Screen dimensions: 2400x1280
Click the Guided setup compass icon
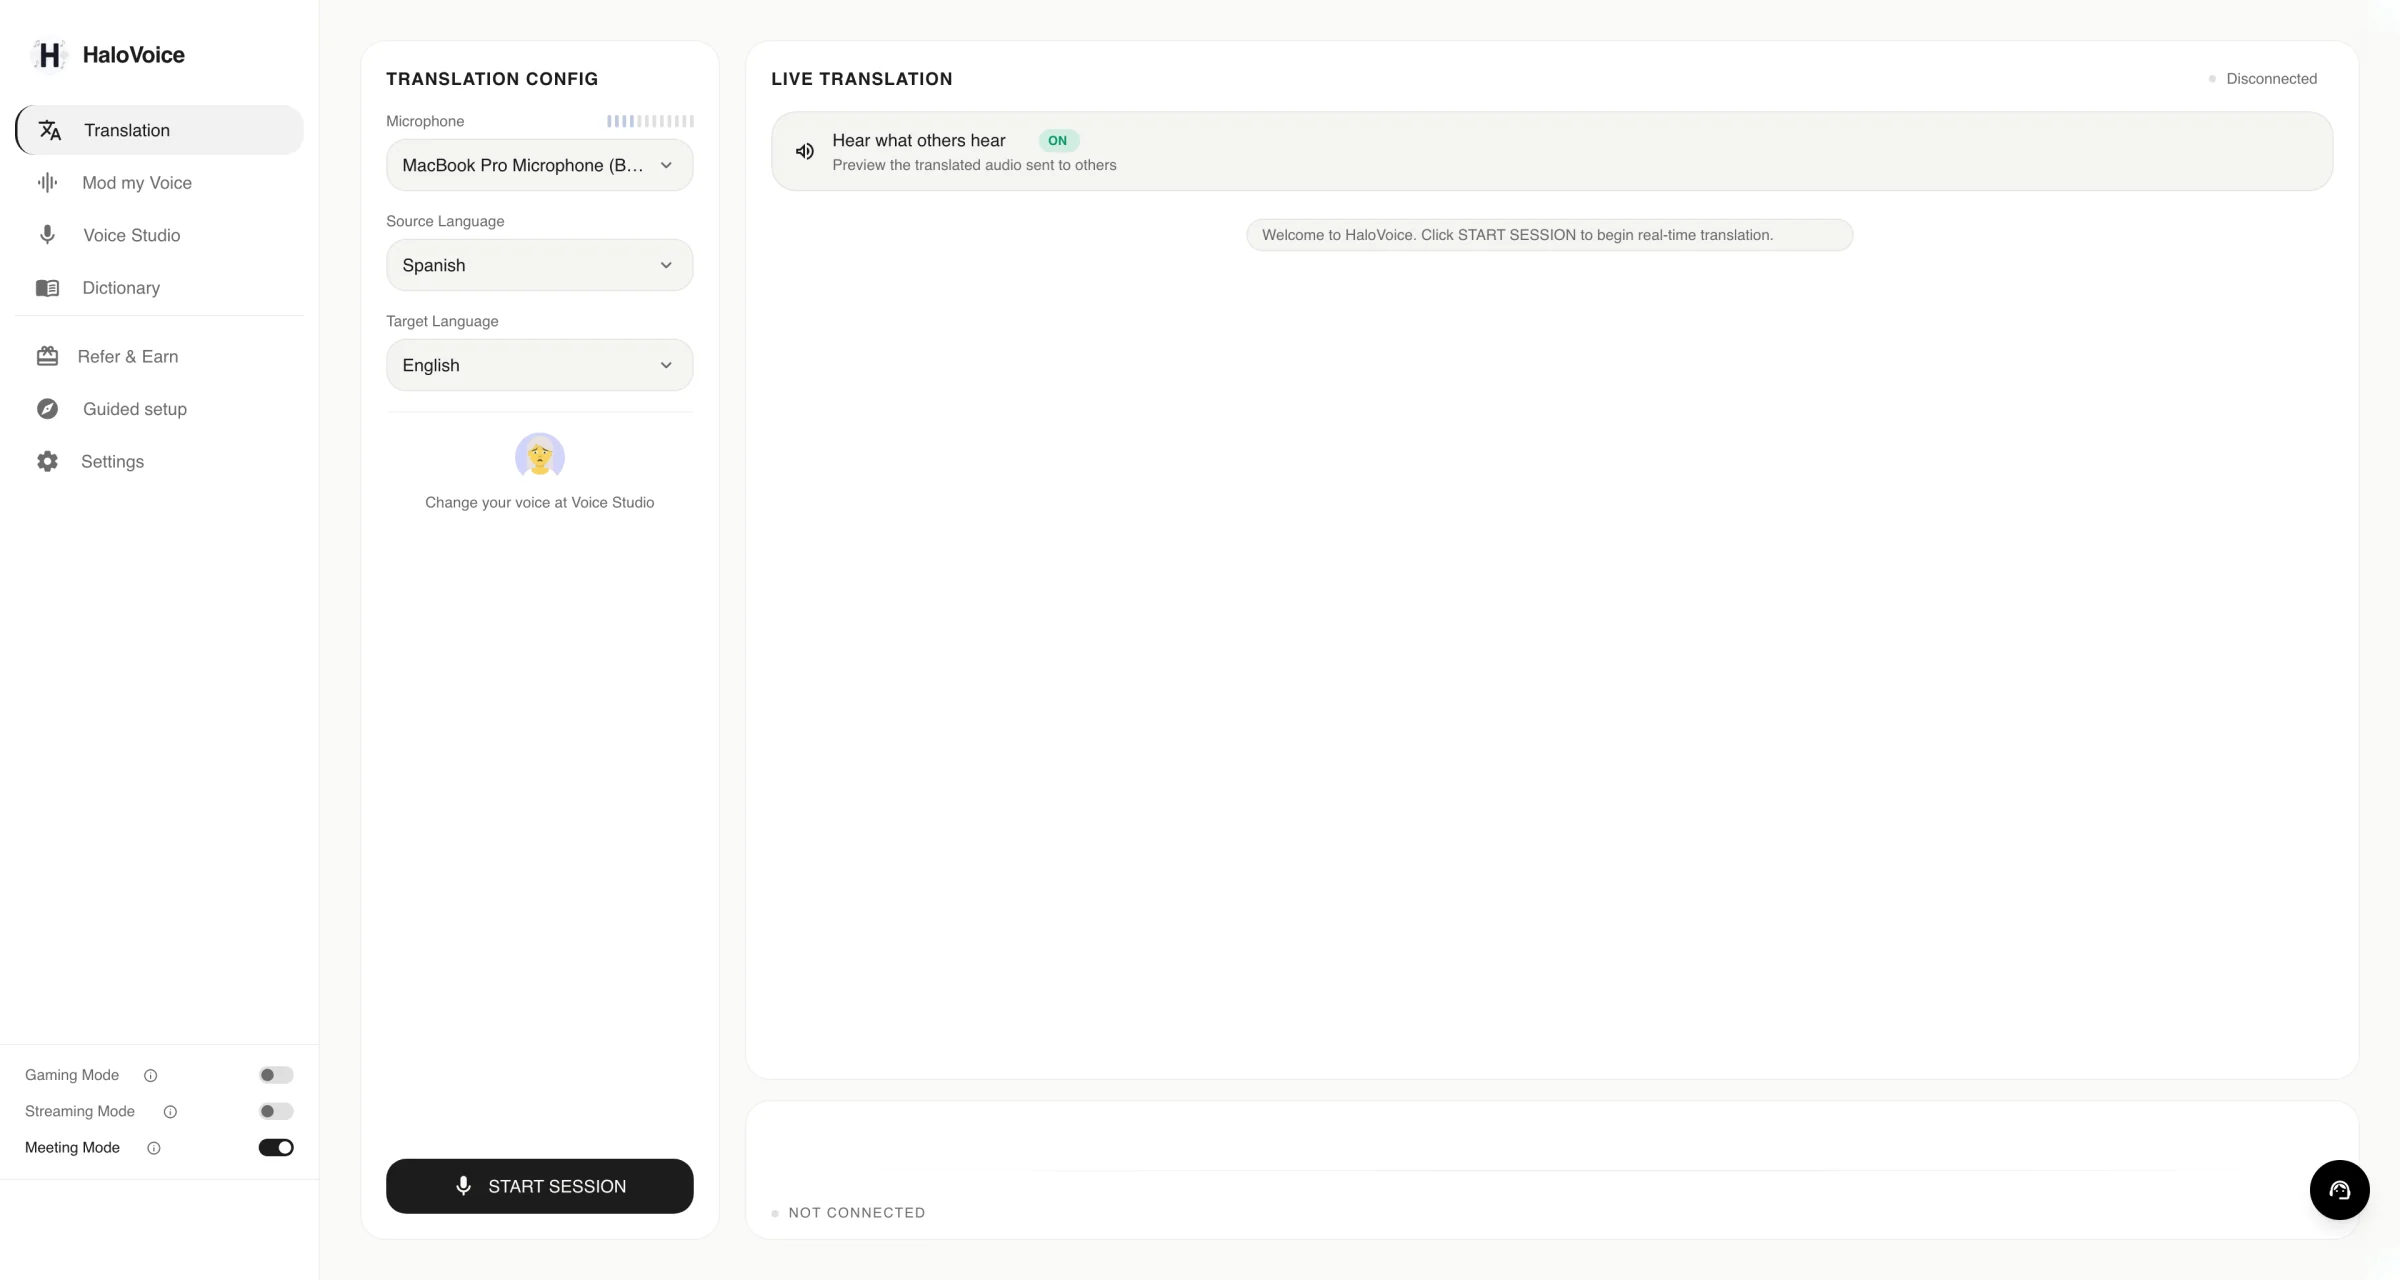47,409
